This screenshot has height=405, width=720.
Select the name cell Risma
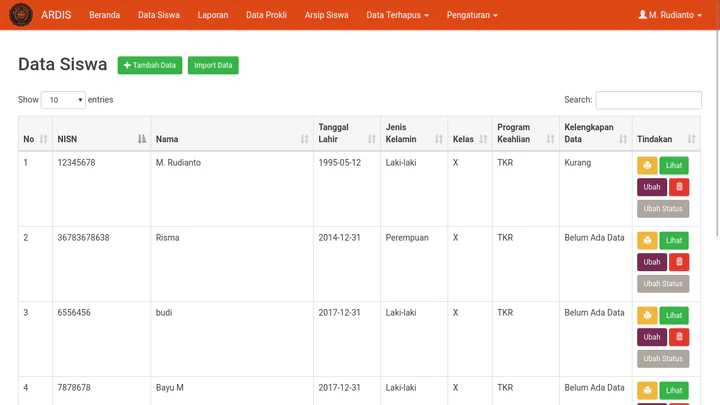pos(167,237)
